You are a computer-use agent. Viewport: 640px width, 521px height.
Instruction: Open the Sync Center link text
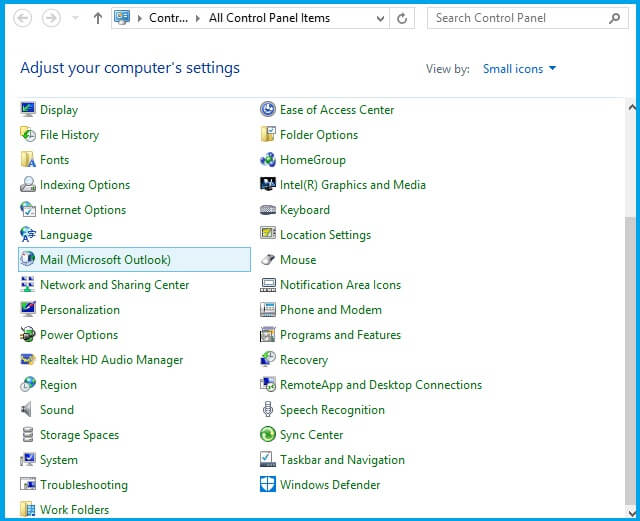(x=311, y=435)
